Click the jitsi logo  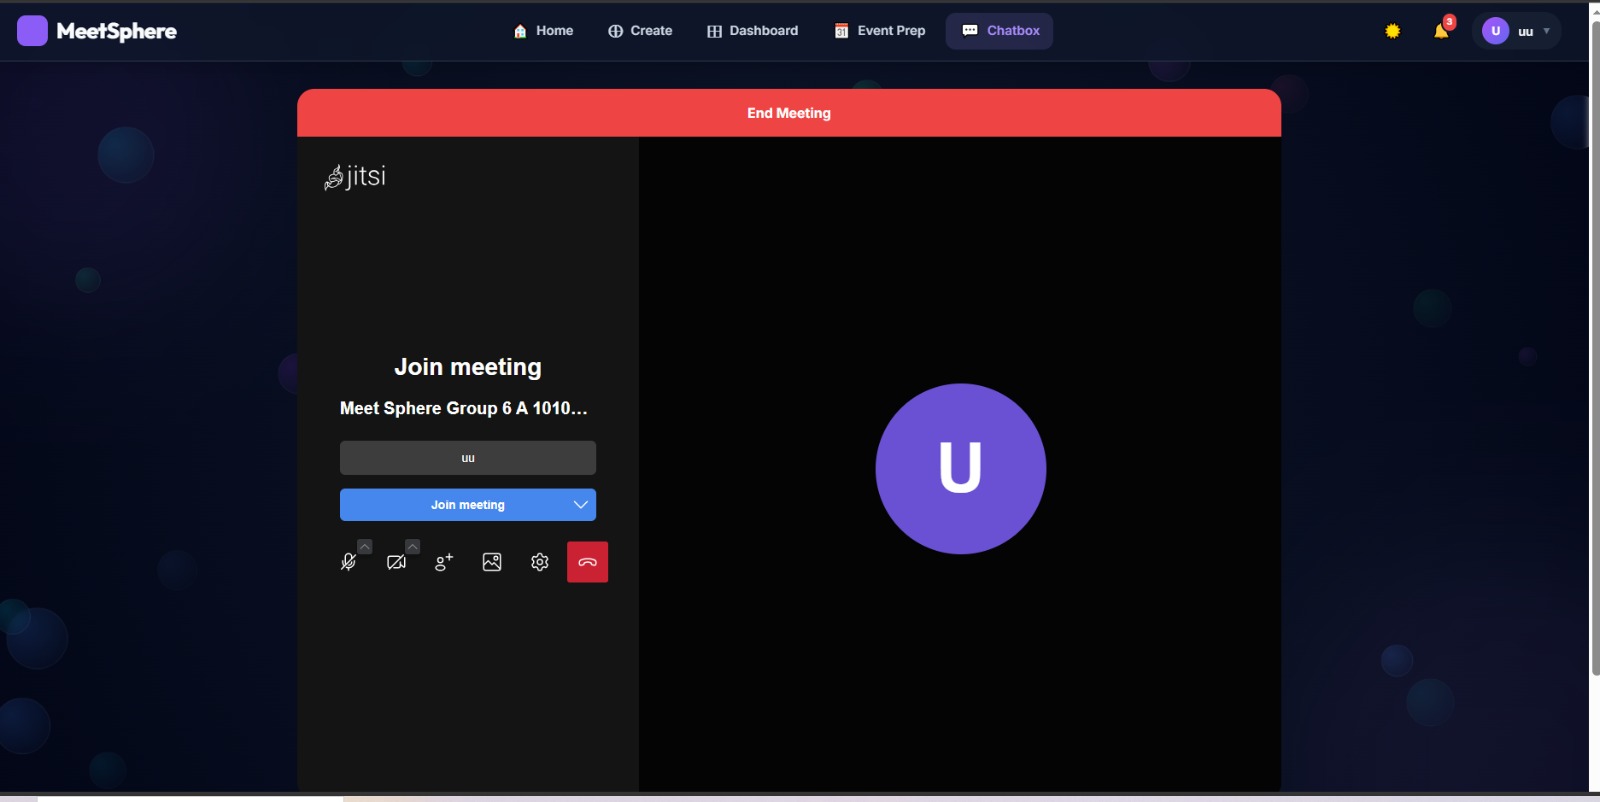pos(355,177)
